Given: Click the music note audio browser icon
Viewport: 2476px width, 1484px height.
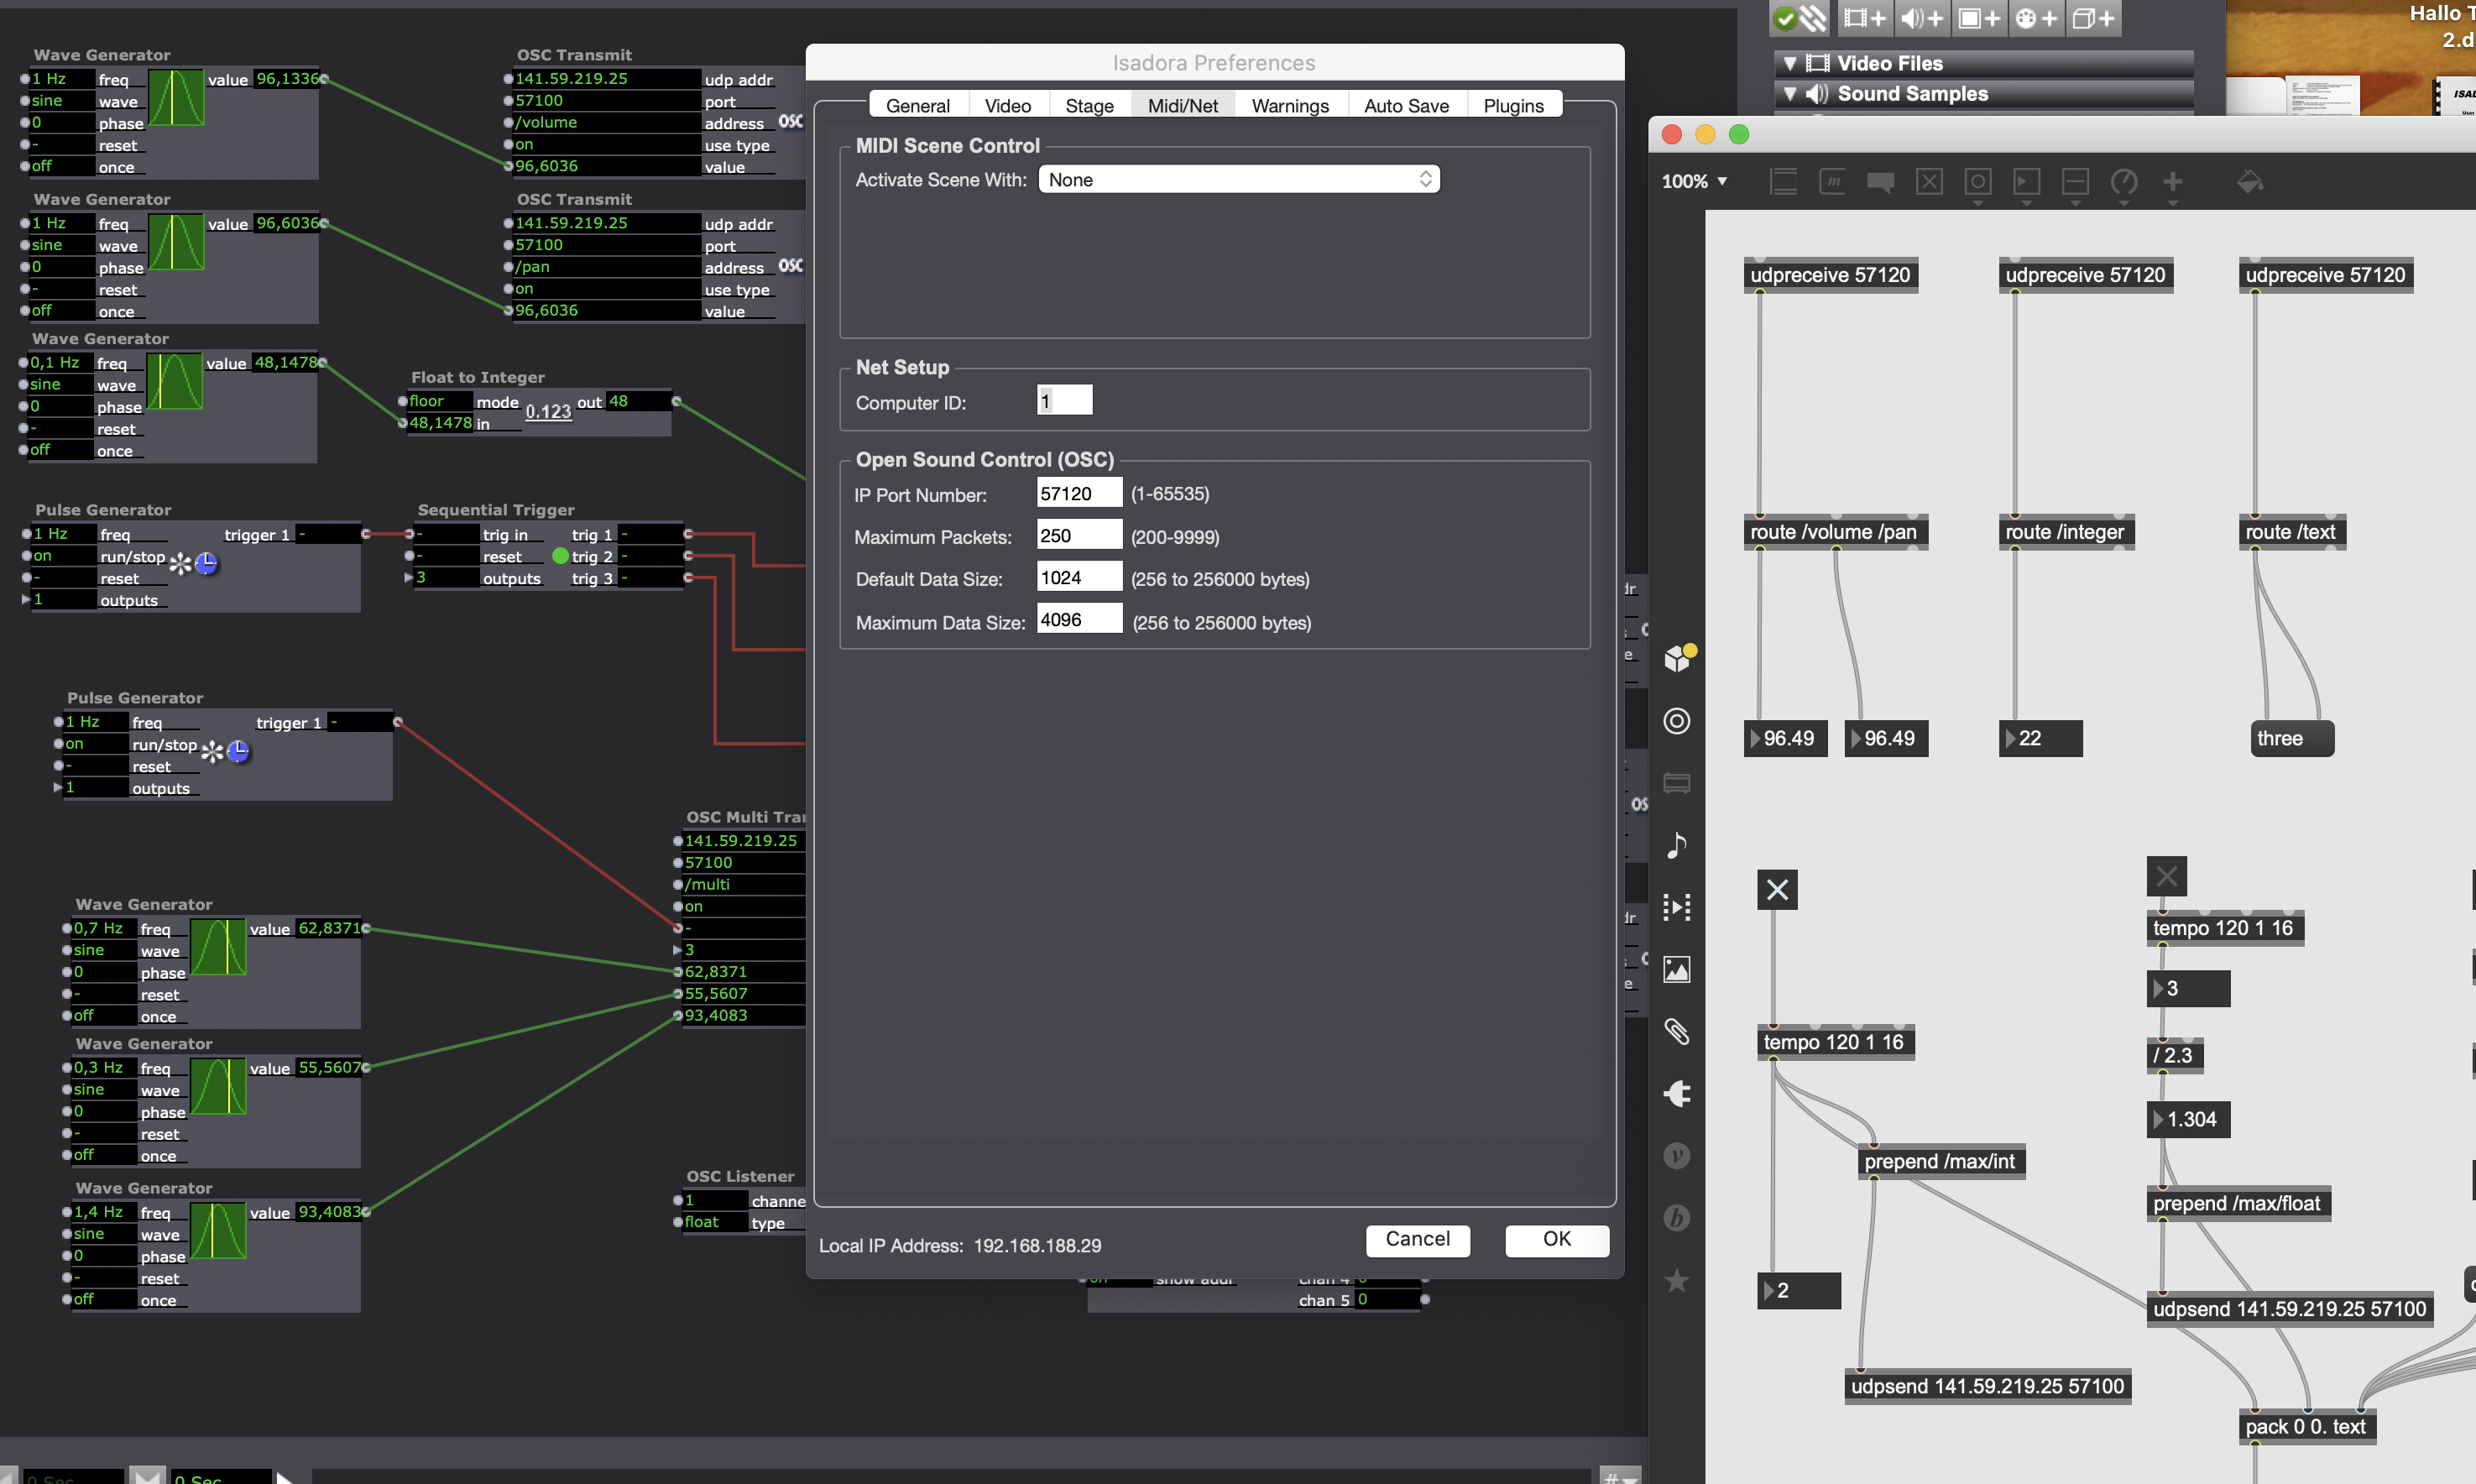Looking at the screenshot, I should tap(1677, 845).
